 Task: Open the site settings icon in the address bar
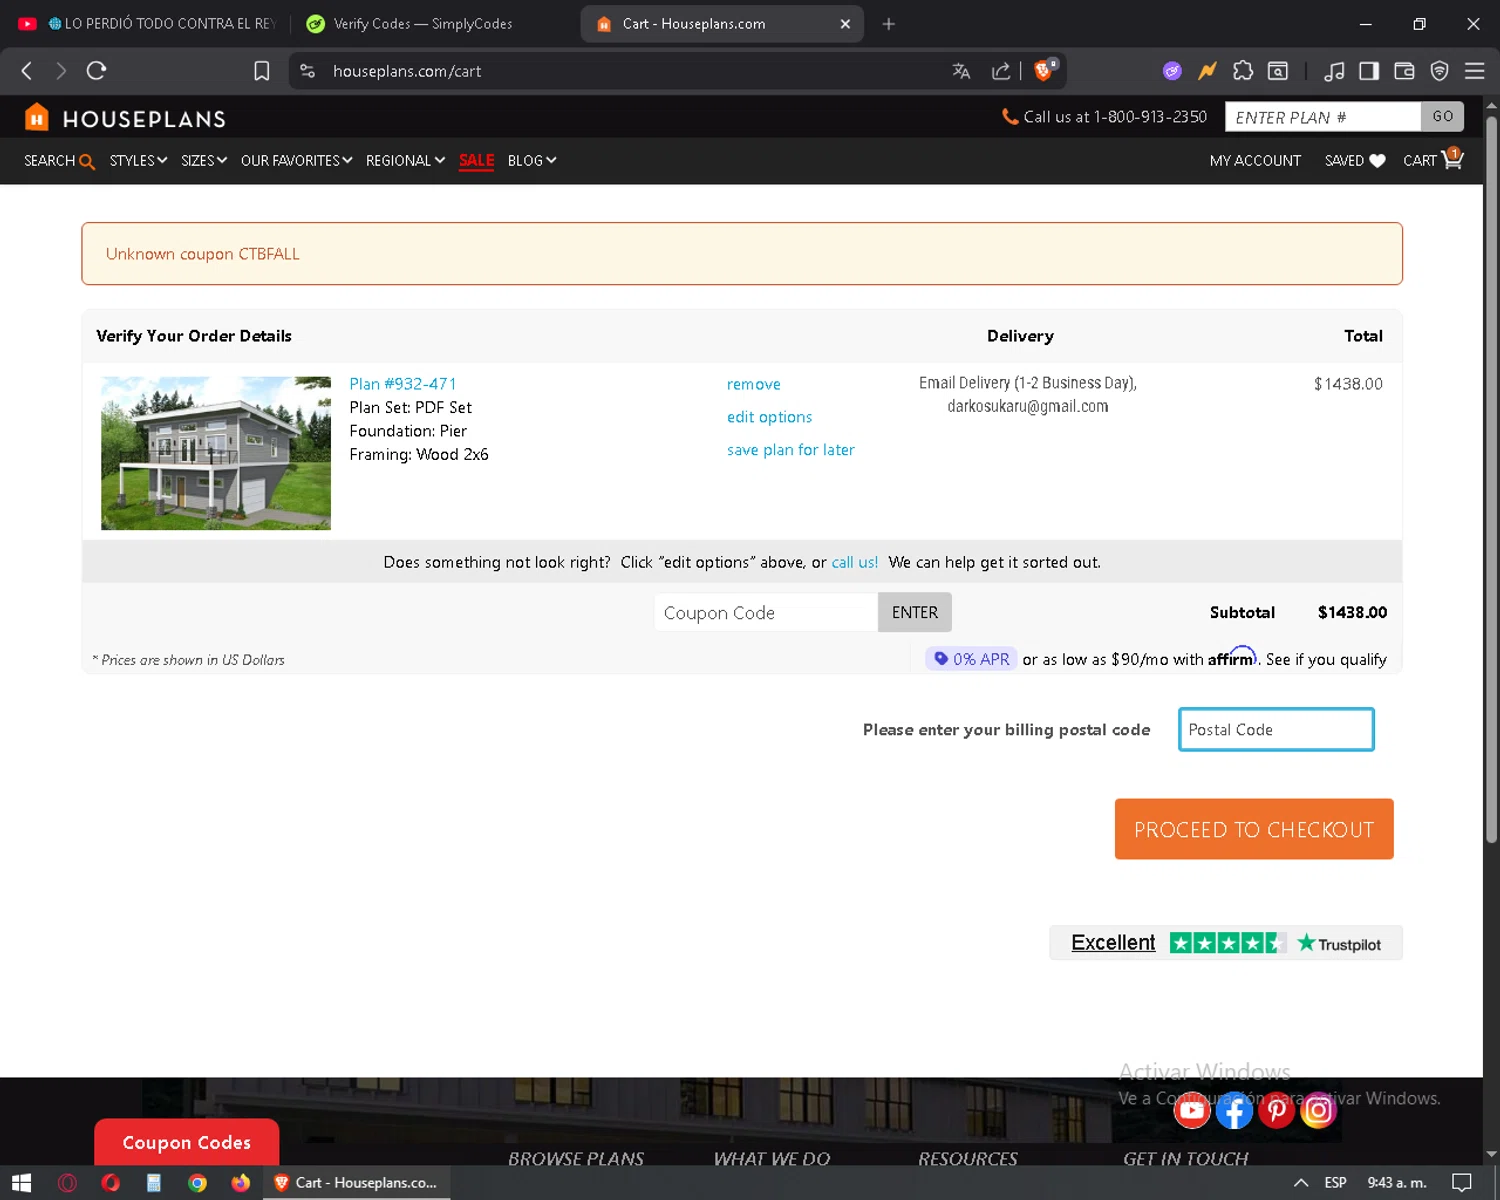tap(308, 71)
